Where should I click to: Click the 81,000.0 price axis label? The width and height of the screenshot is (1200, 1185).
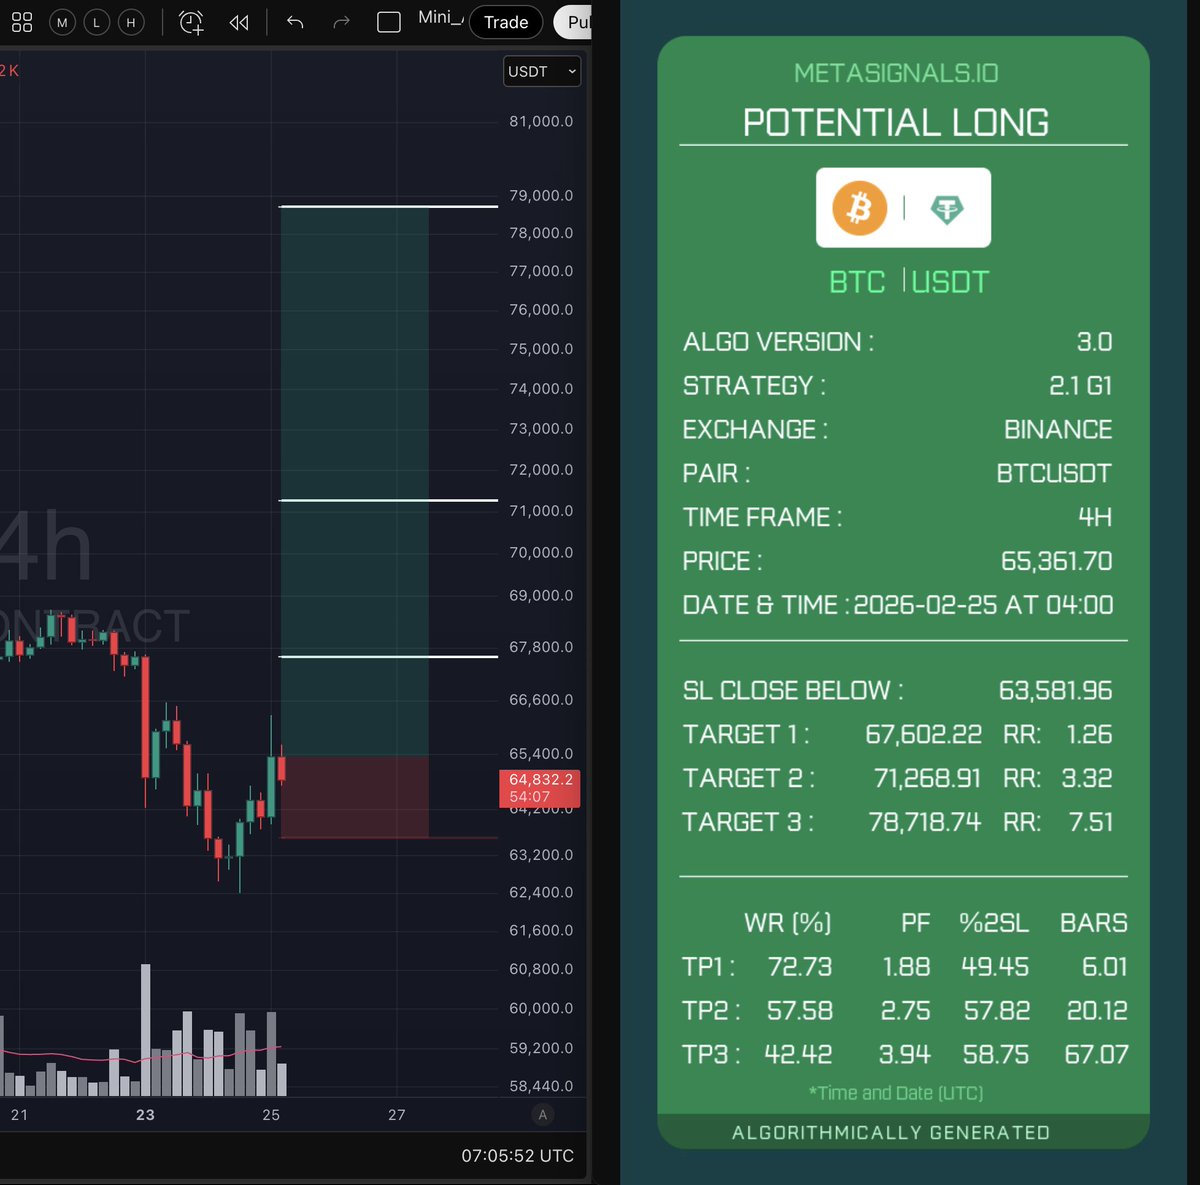click(x=541, y=121)
